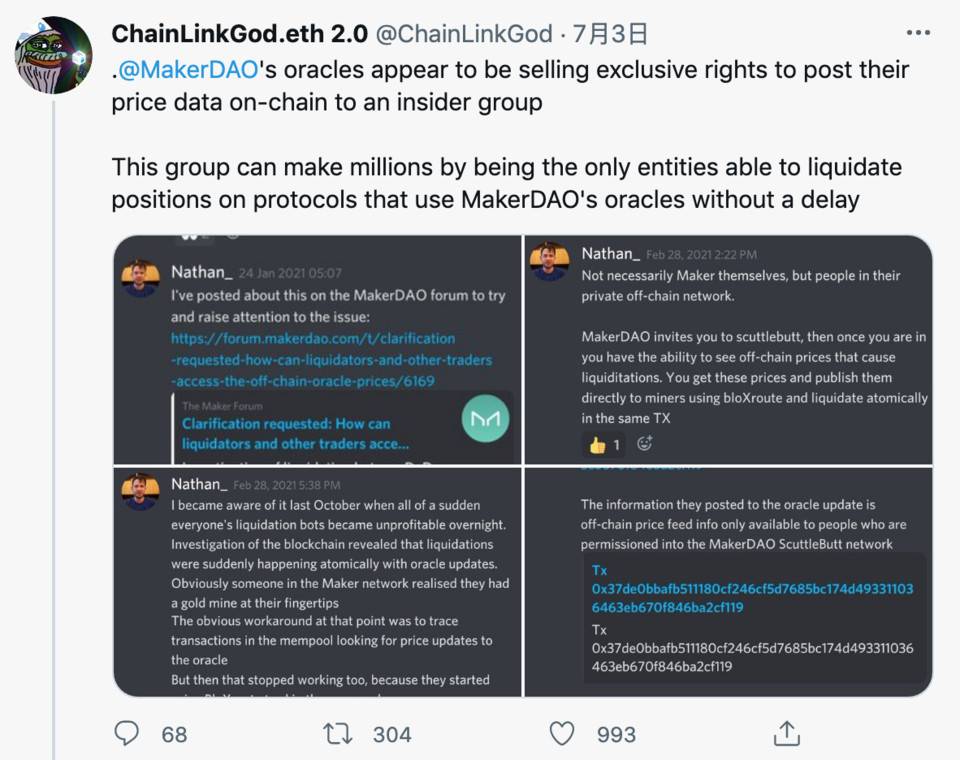Open the bottom-right Tx hash image

pos(729,582)
